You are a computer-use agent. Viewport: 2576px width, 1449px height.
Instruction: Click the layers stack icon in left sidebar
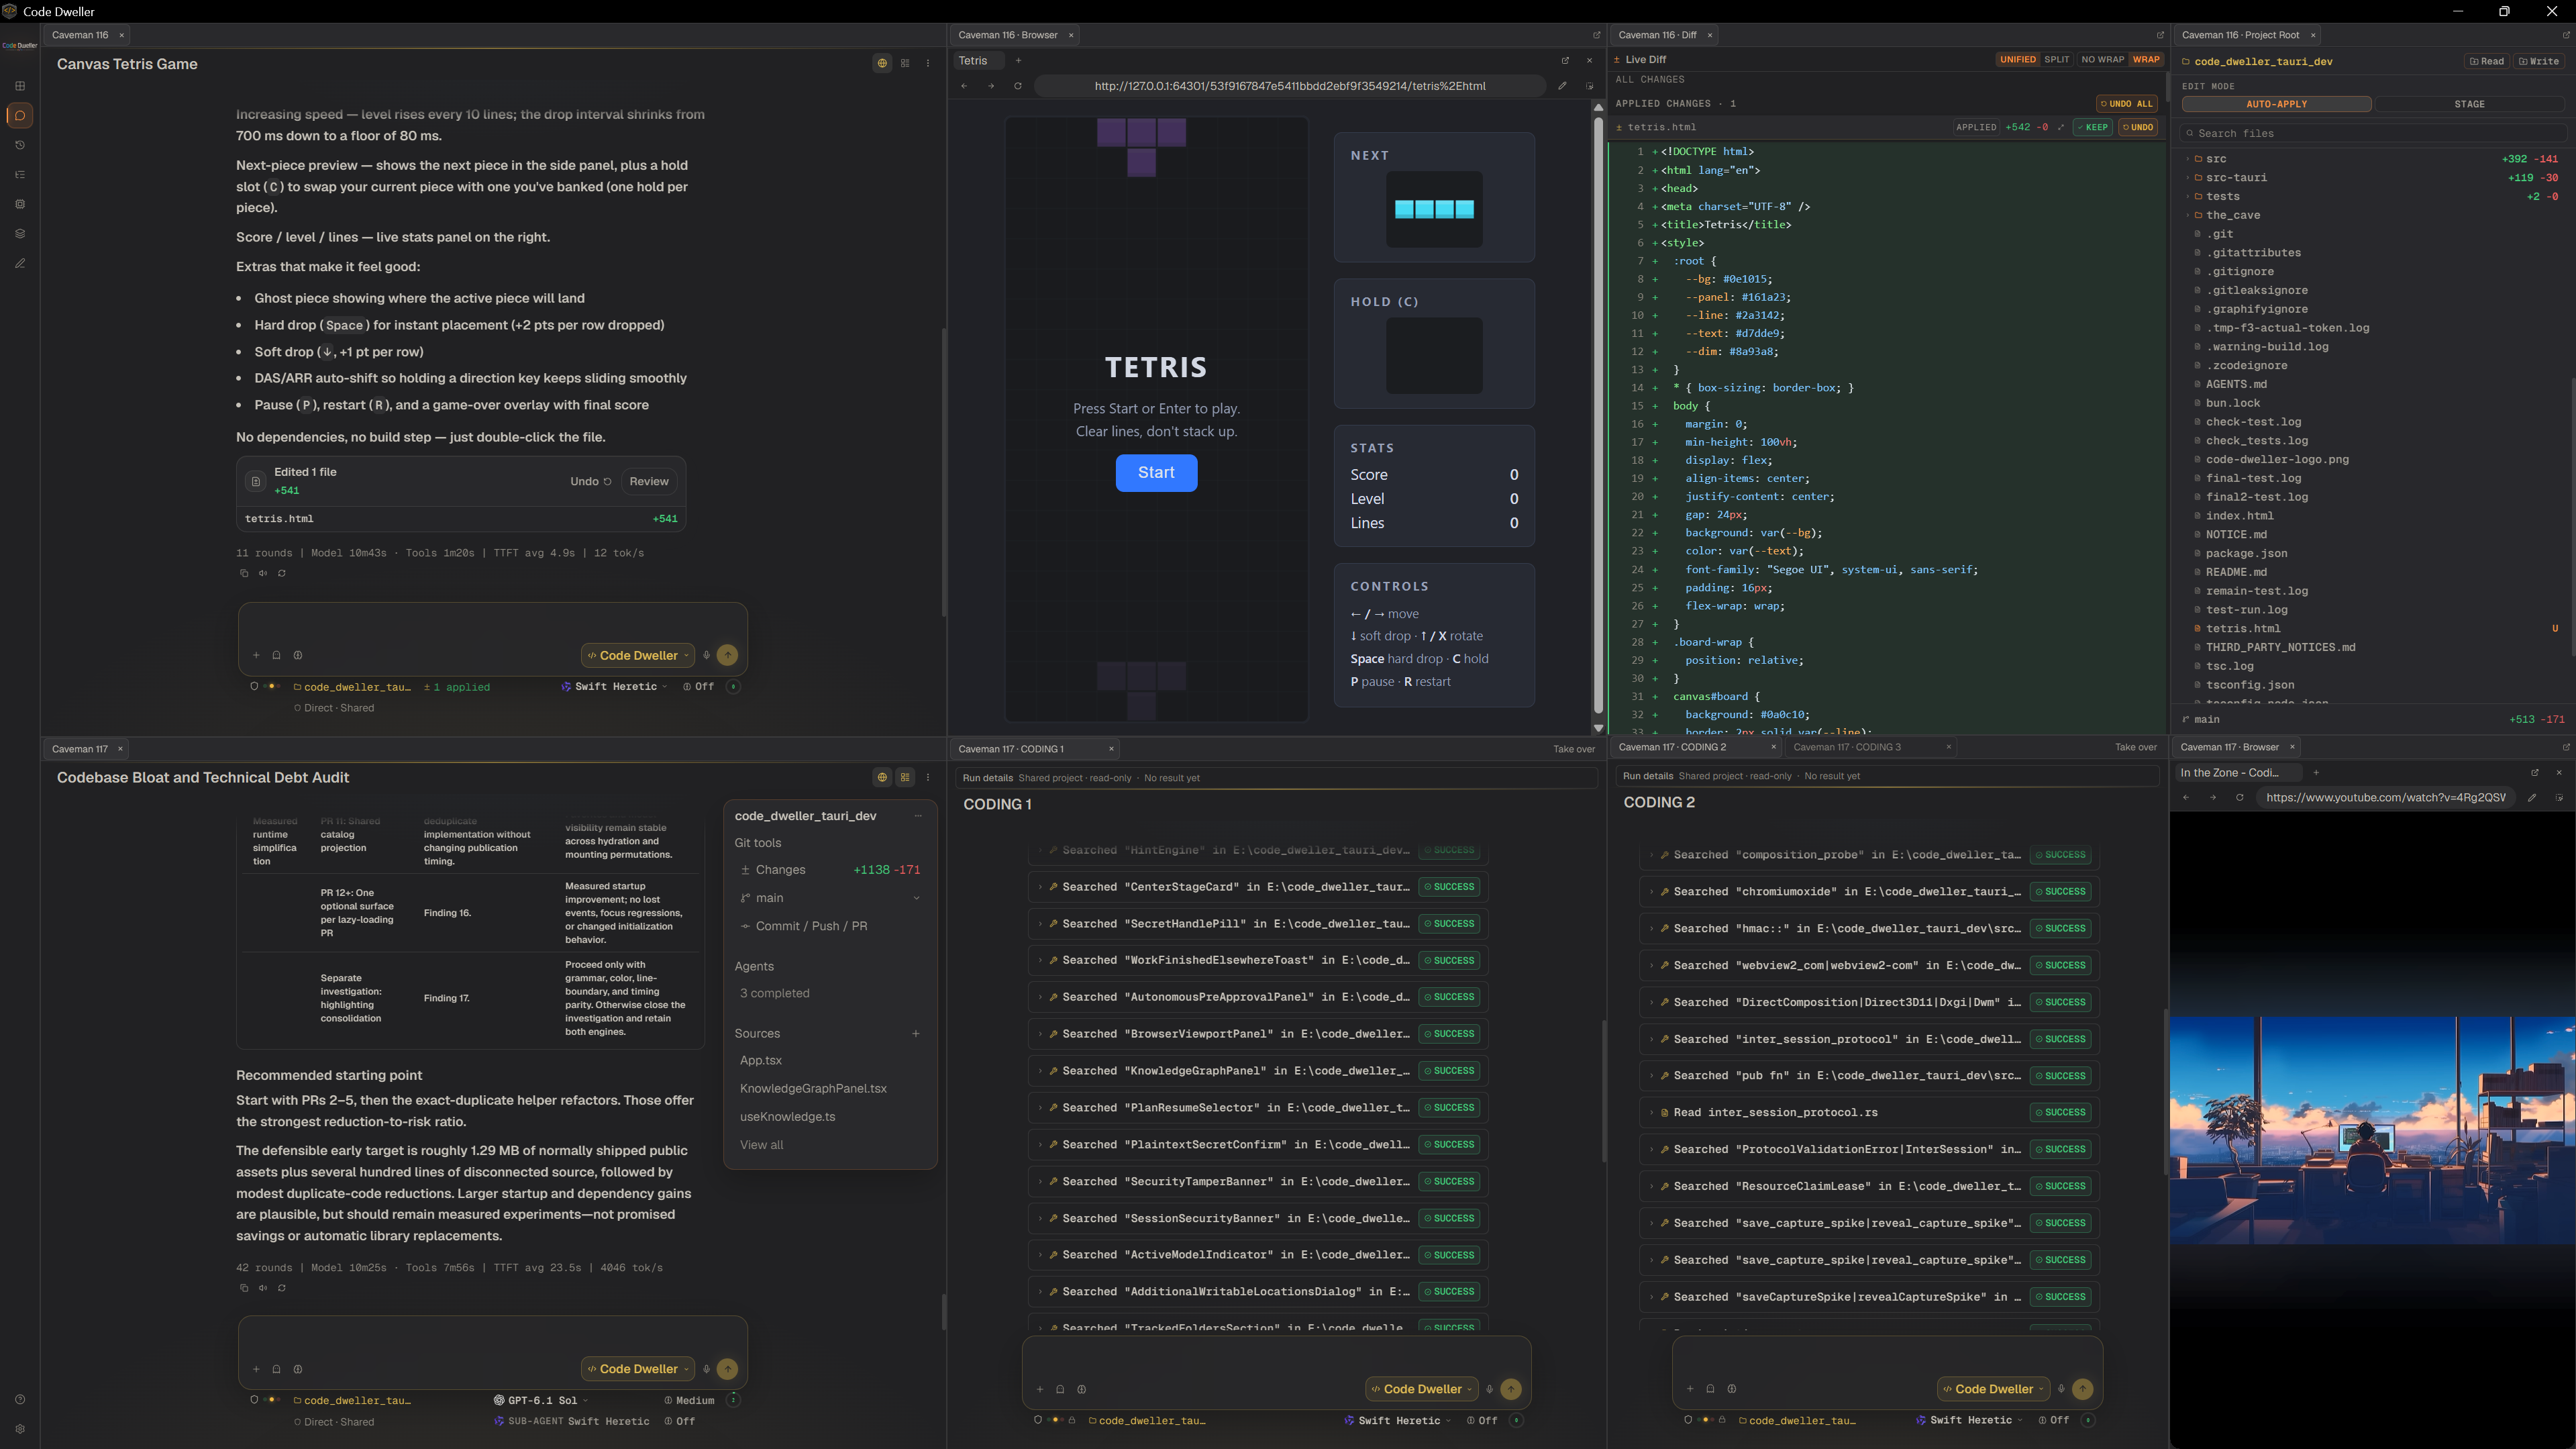[x=20, y=234]
